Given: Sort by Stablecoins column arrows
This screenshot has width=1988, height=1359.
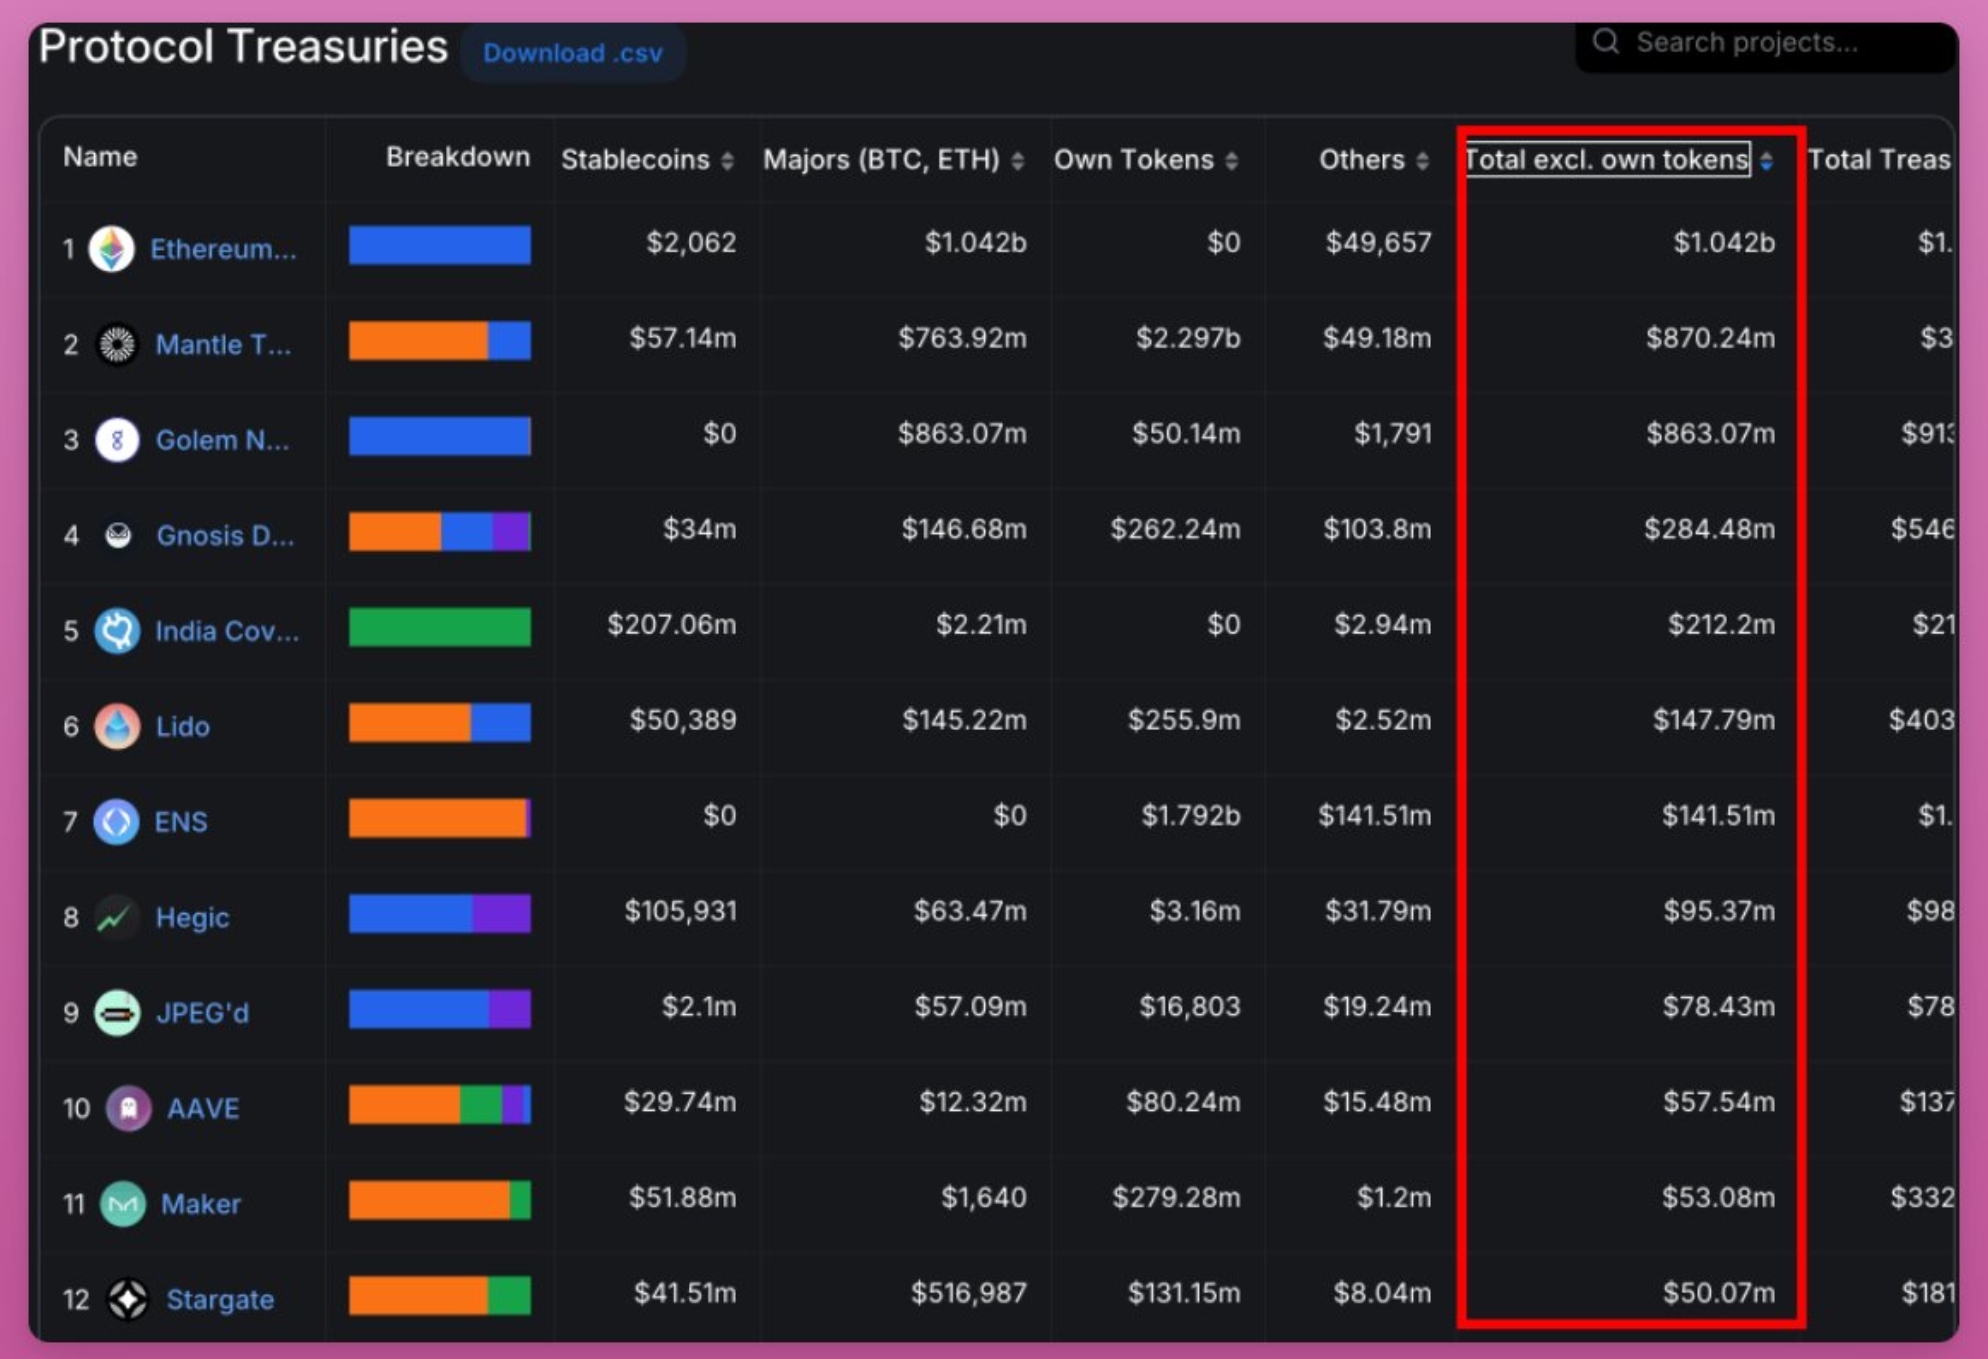Looking at the screenshot, I should point(727,160).
